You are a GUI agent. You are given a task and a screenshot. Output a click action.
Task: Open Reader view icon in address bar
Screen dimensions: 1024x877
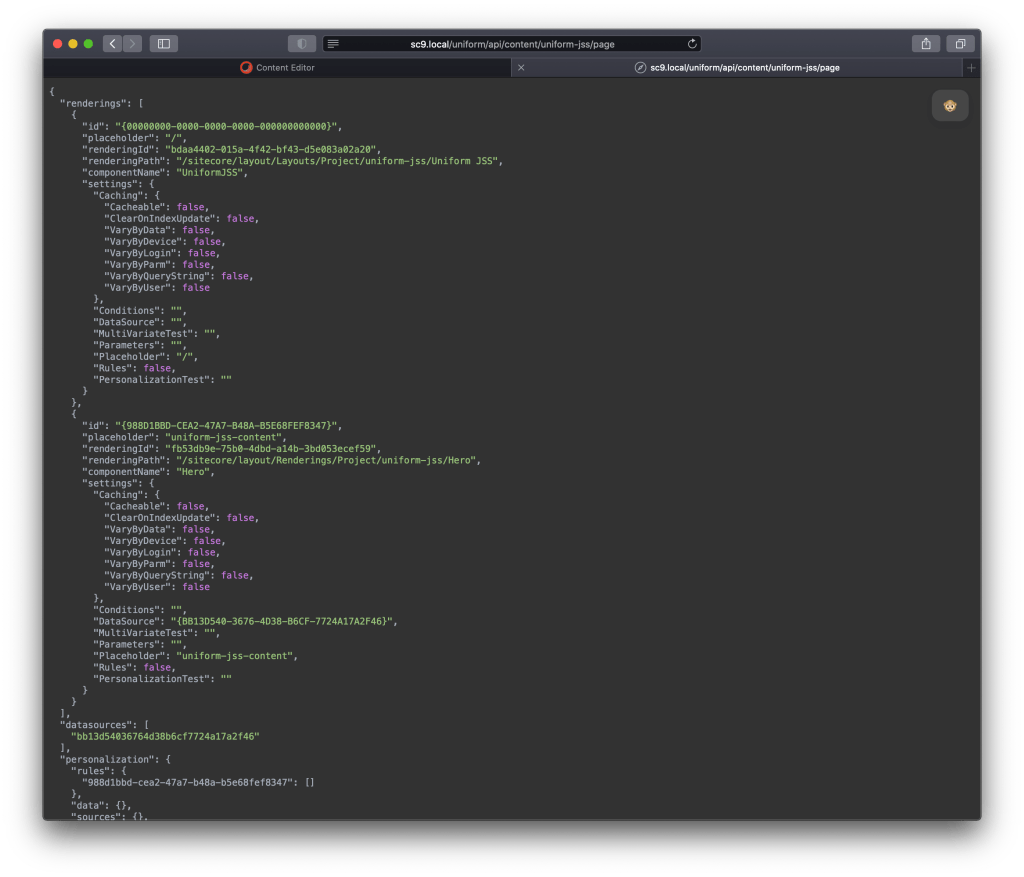(x=333, y=44)
